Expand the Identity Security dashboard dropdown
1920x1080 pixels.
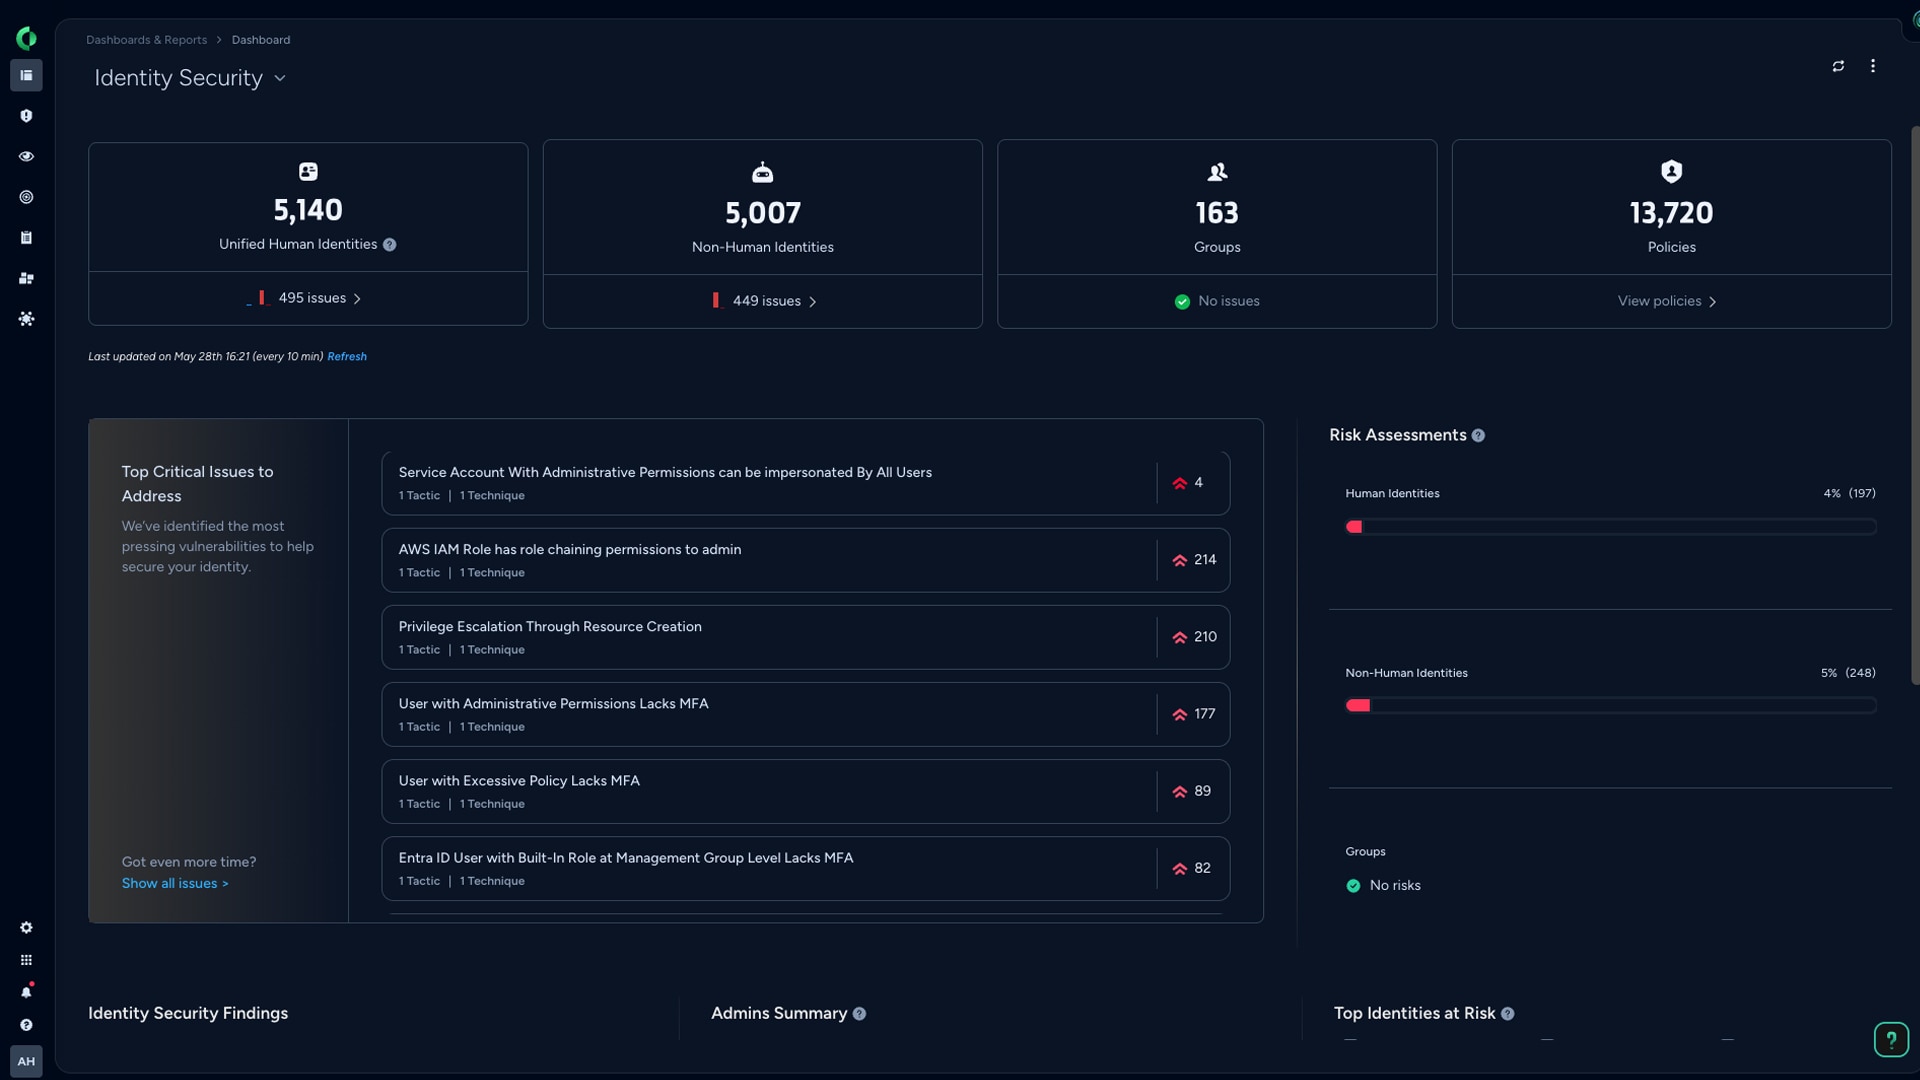(x=280, y=78)
